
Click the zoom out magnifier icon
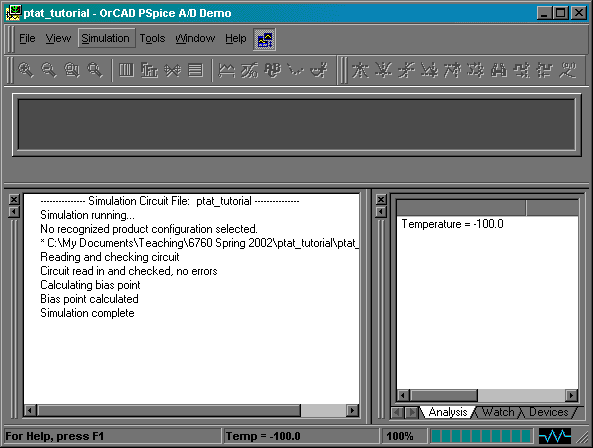coord(49,70)
